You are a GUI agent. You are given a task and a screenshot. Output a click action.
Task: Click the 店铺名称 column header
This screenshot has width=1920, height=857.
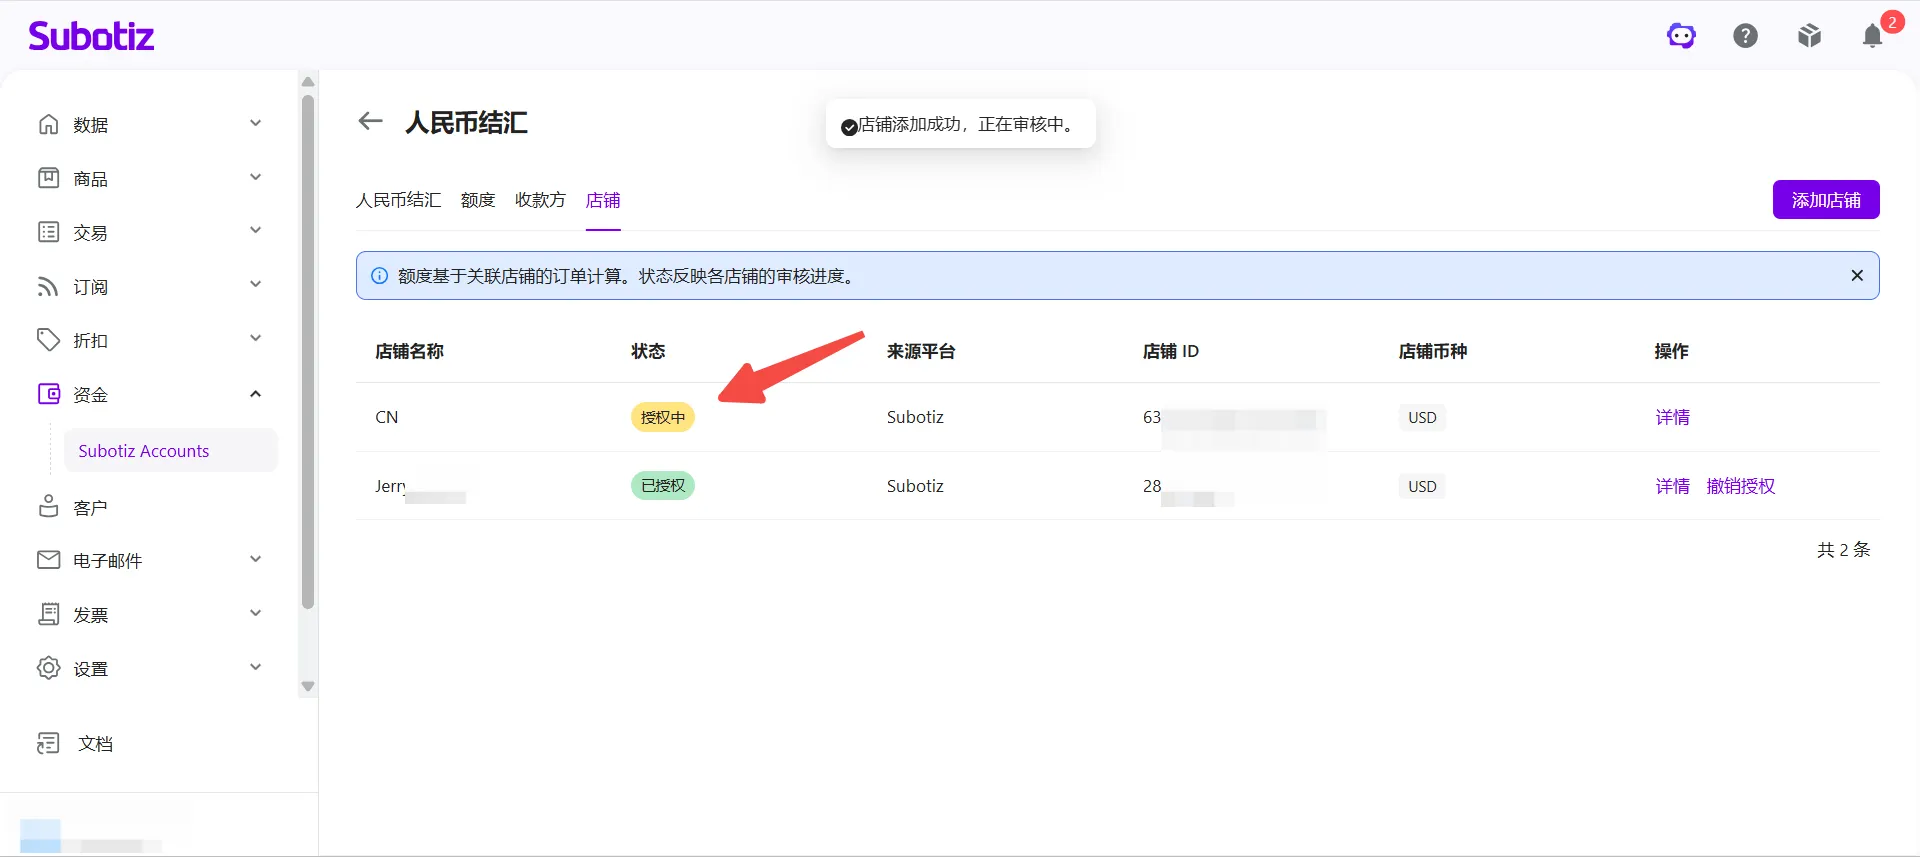tap(409, 351)
